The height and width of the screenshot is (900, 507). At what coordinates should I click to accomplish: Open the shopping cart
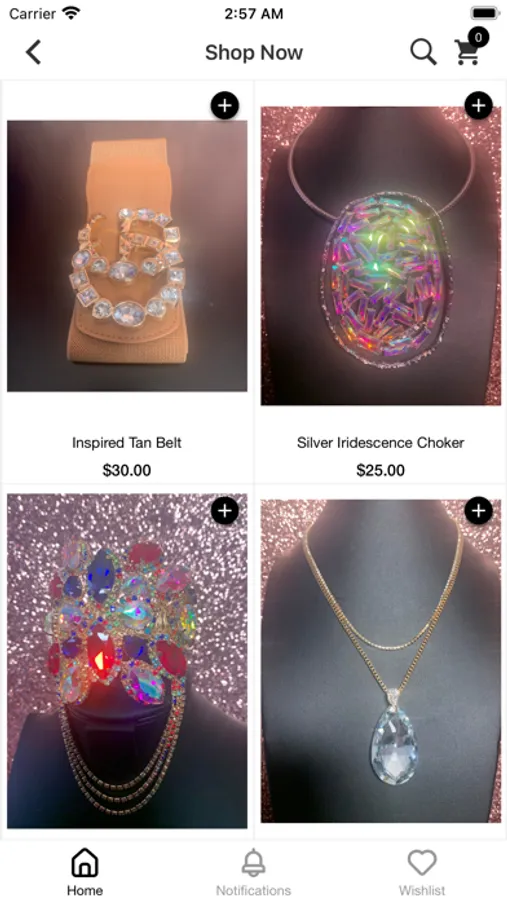pos(469,49)
